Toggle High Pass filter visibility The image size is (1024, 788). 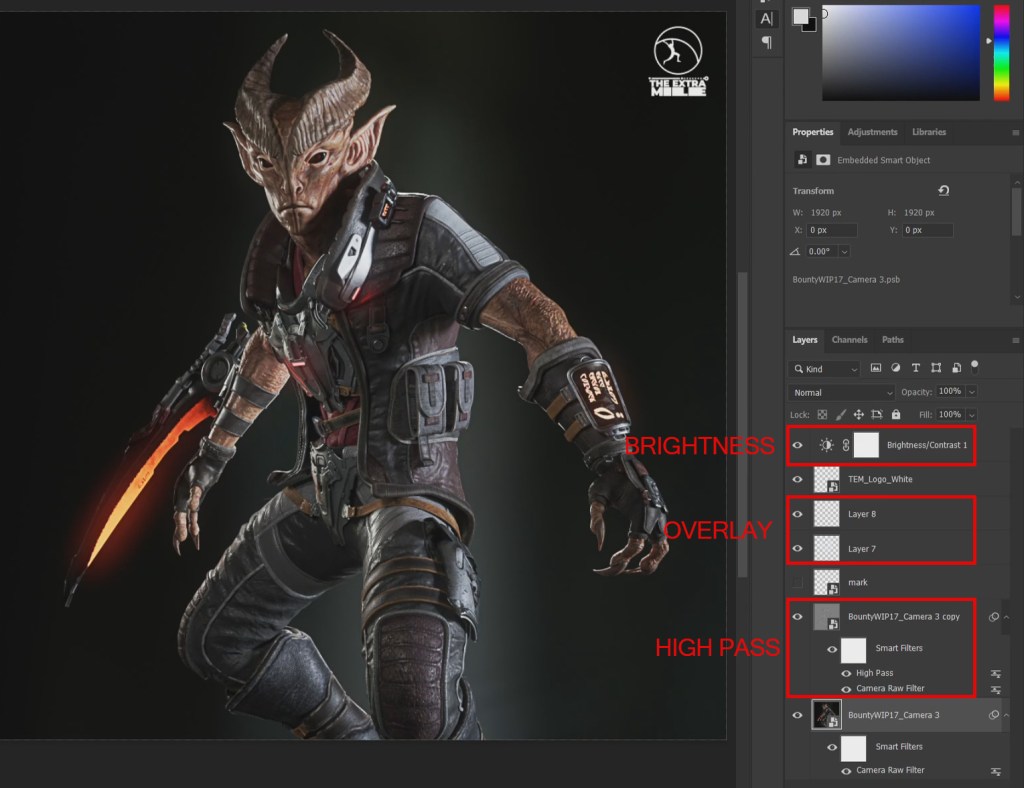[x=846, y=673]
